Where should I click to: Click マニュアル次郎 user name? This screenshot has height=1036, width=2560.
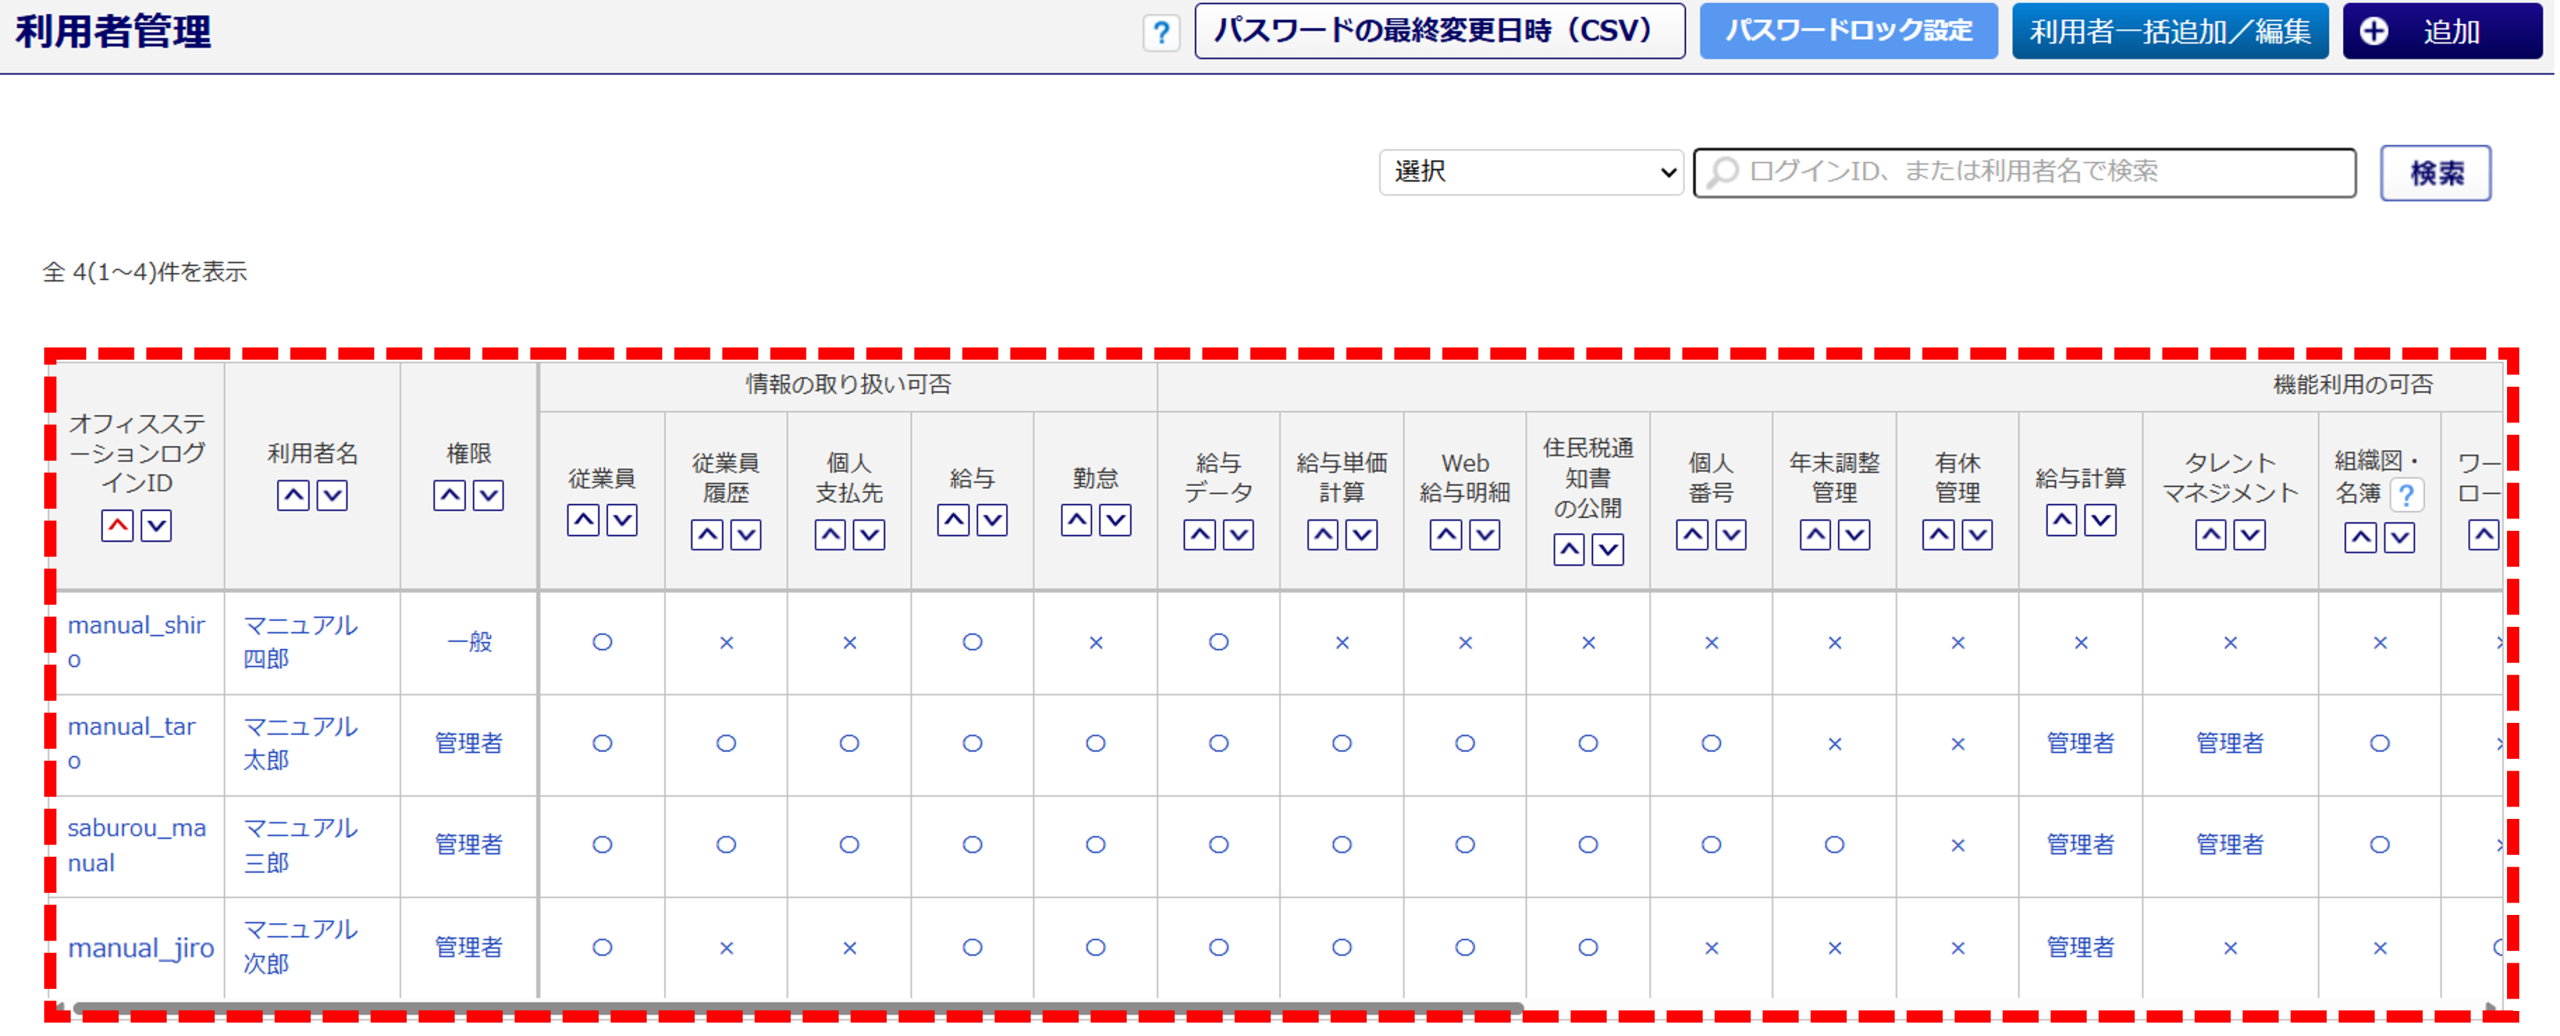tap(300, 946)
